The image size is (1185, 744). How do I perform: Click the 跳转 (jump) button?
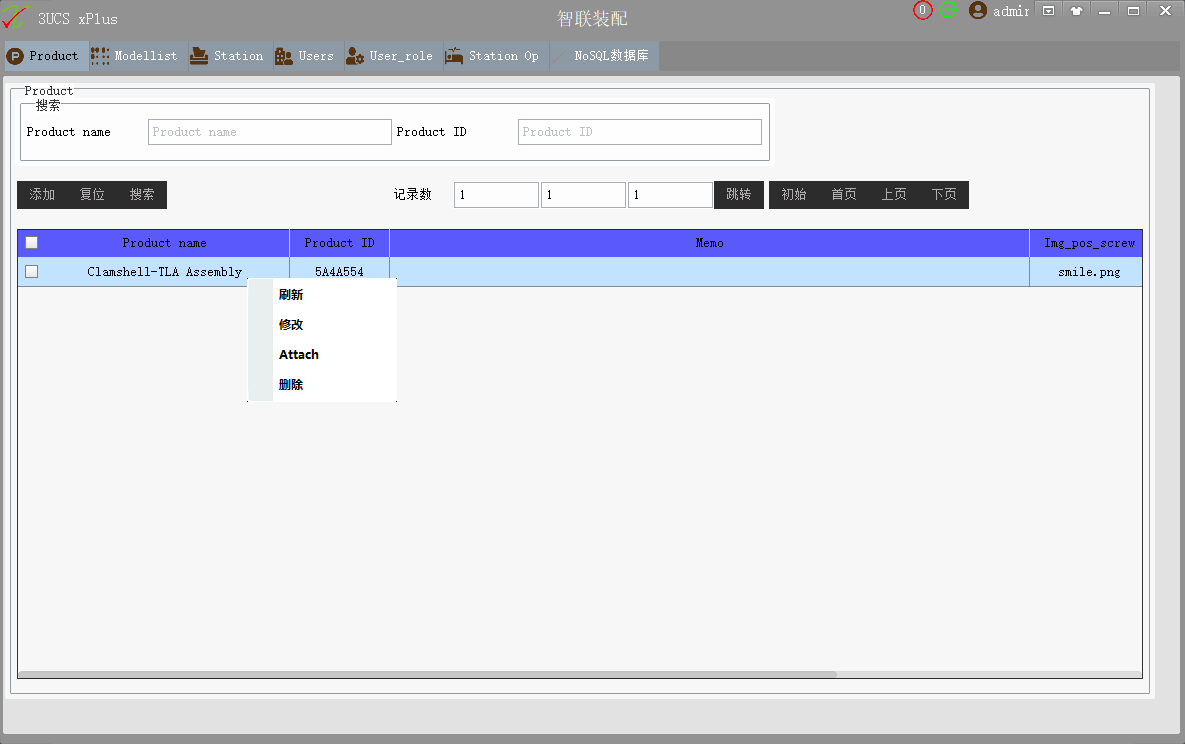tap(738, 195)
